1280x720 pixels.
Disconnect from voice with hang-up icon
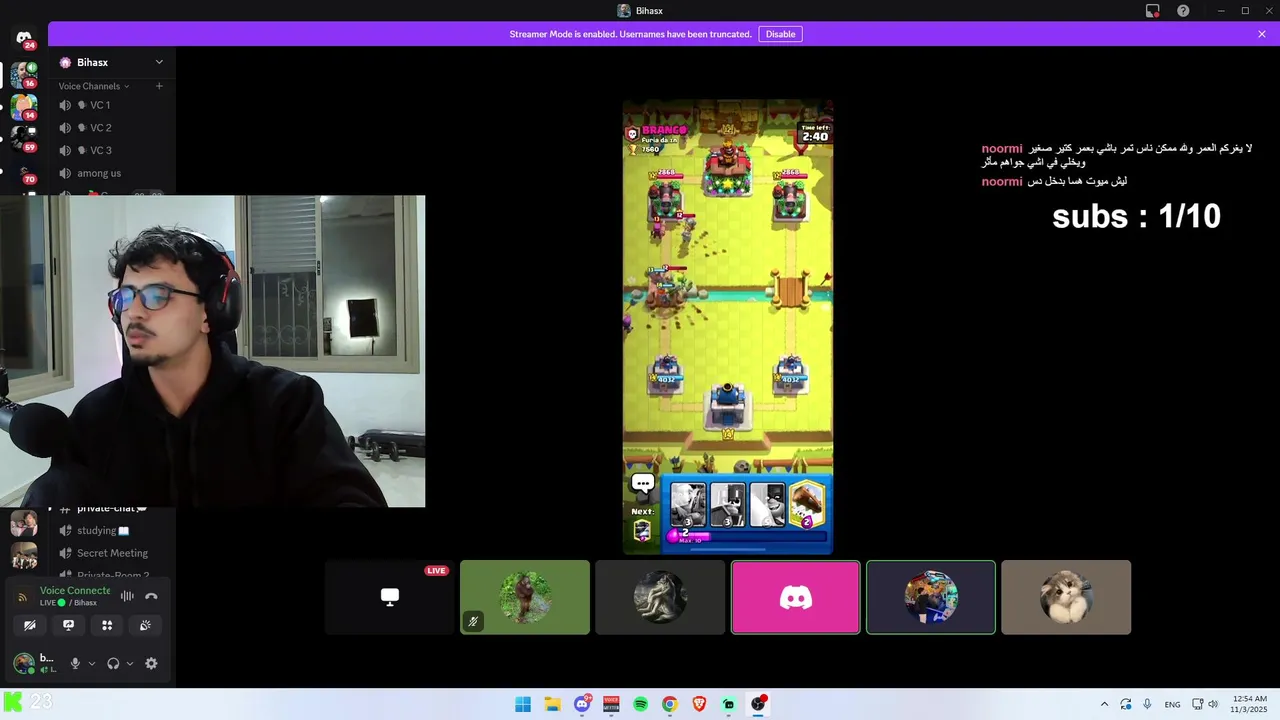pos(151,596)
